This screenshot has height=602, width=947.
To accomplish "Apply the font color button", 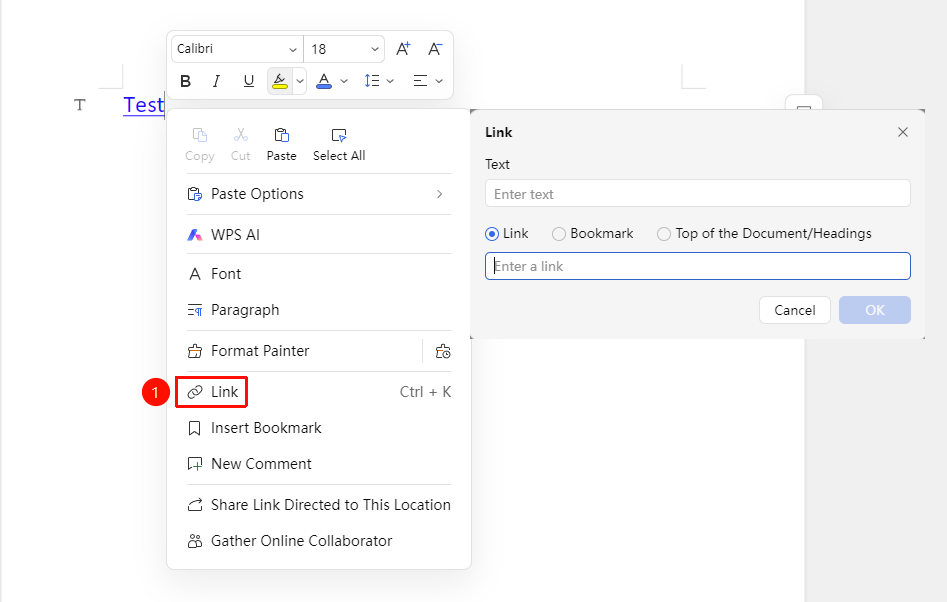I will [x=324, y=81].
